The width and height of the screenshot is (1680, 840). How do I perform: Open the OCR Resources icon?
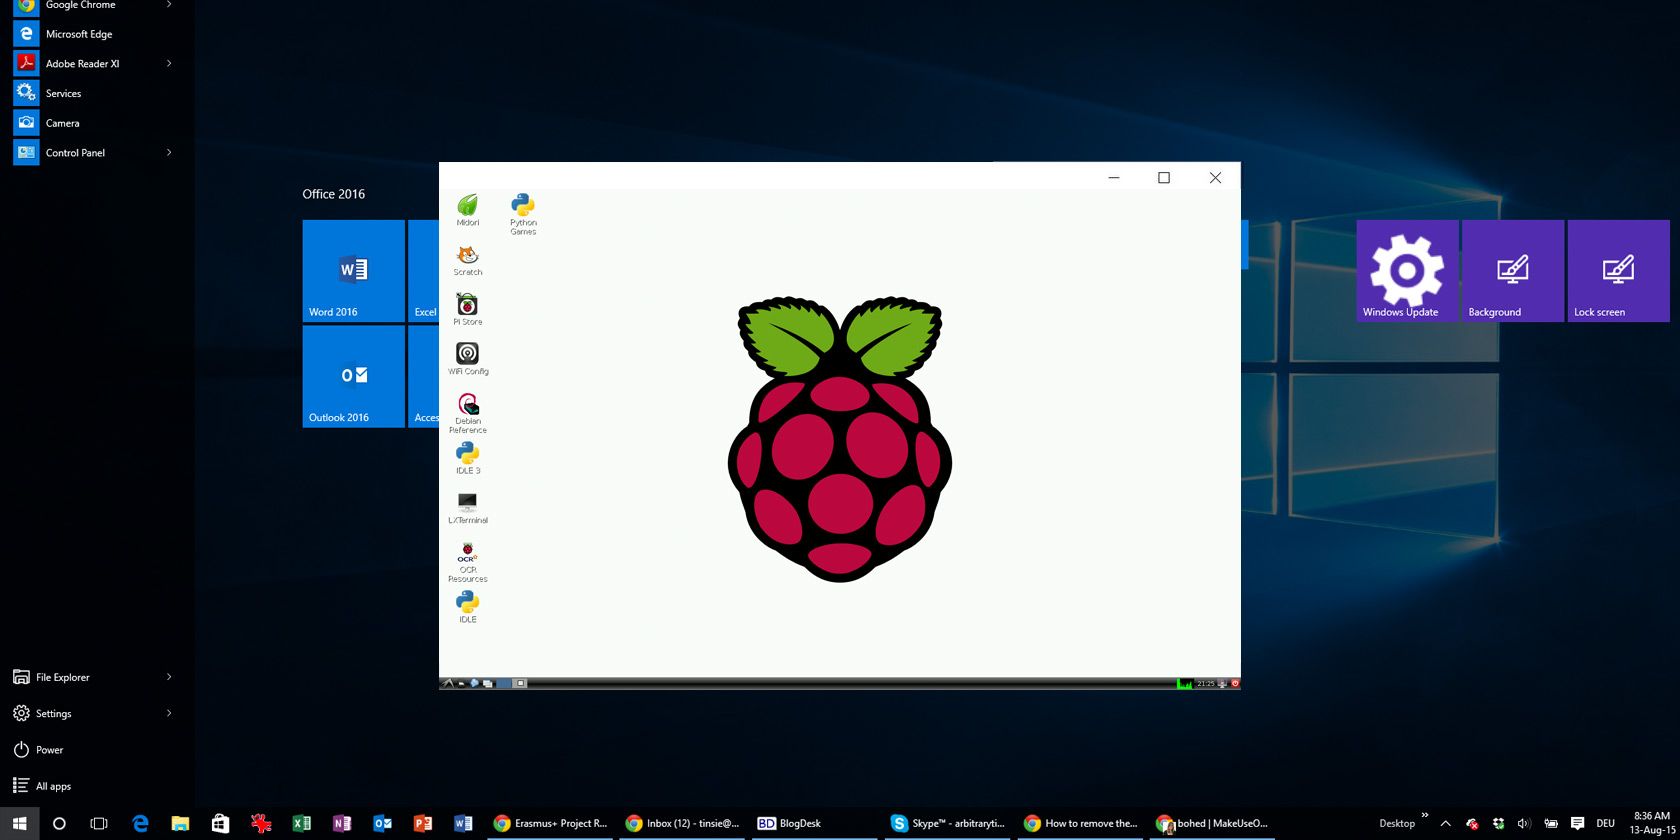tap(467, 562)
